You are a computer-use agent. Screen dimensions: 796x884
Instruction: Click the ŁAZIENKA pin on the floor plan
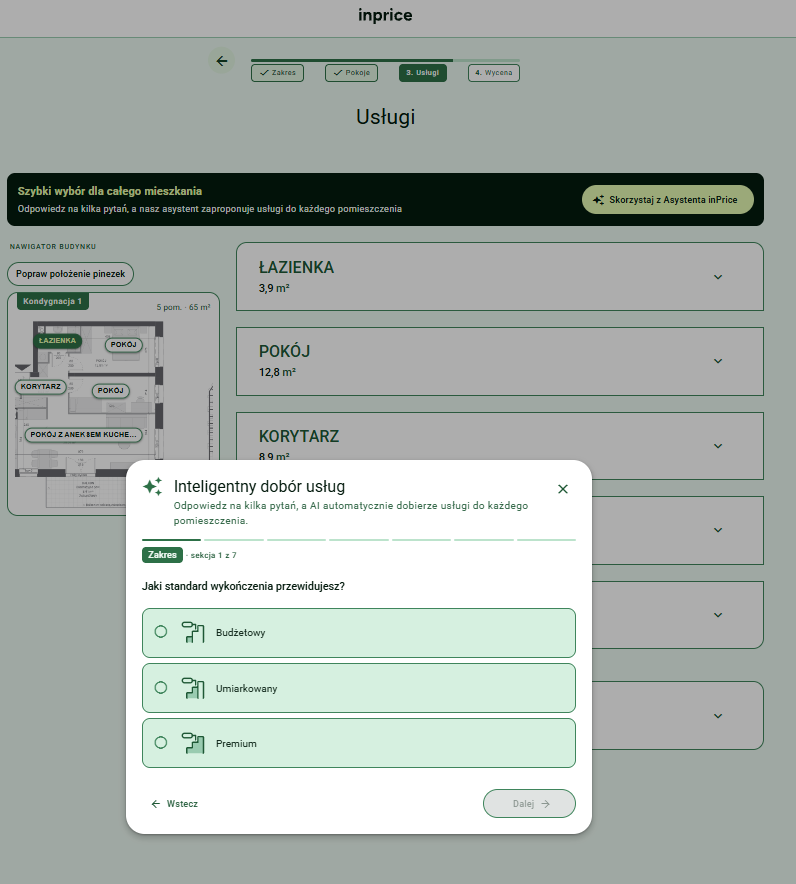pos(58,341)
